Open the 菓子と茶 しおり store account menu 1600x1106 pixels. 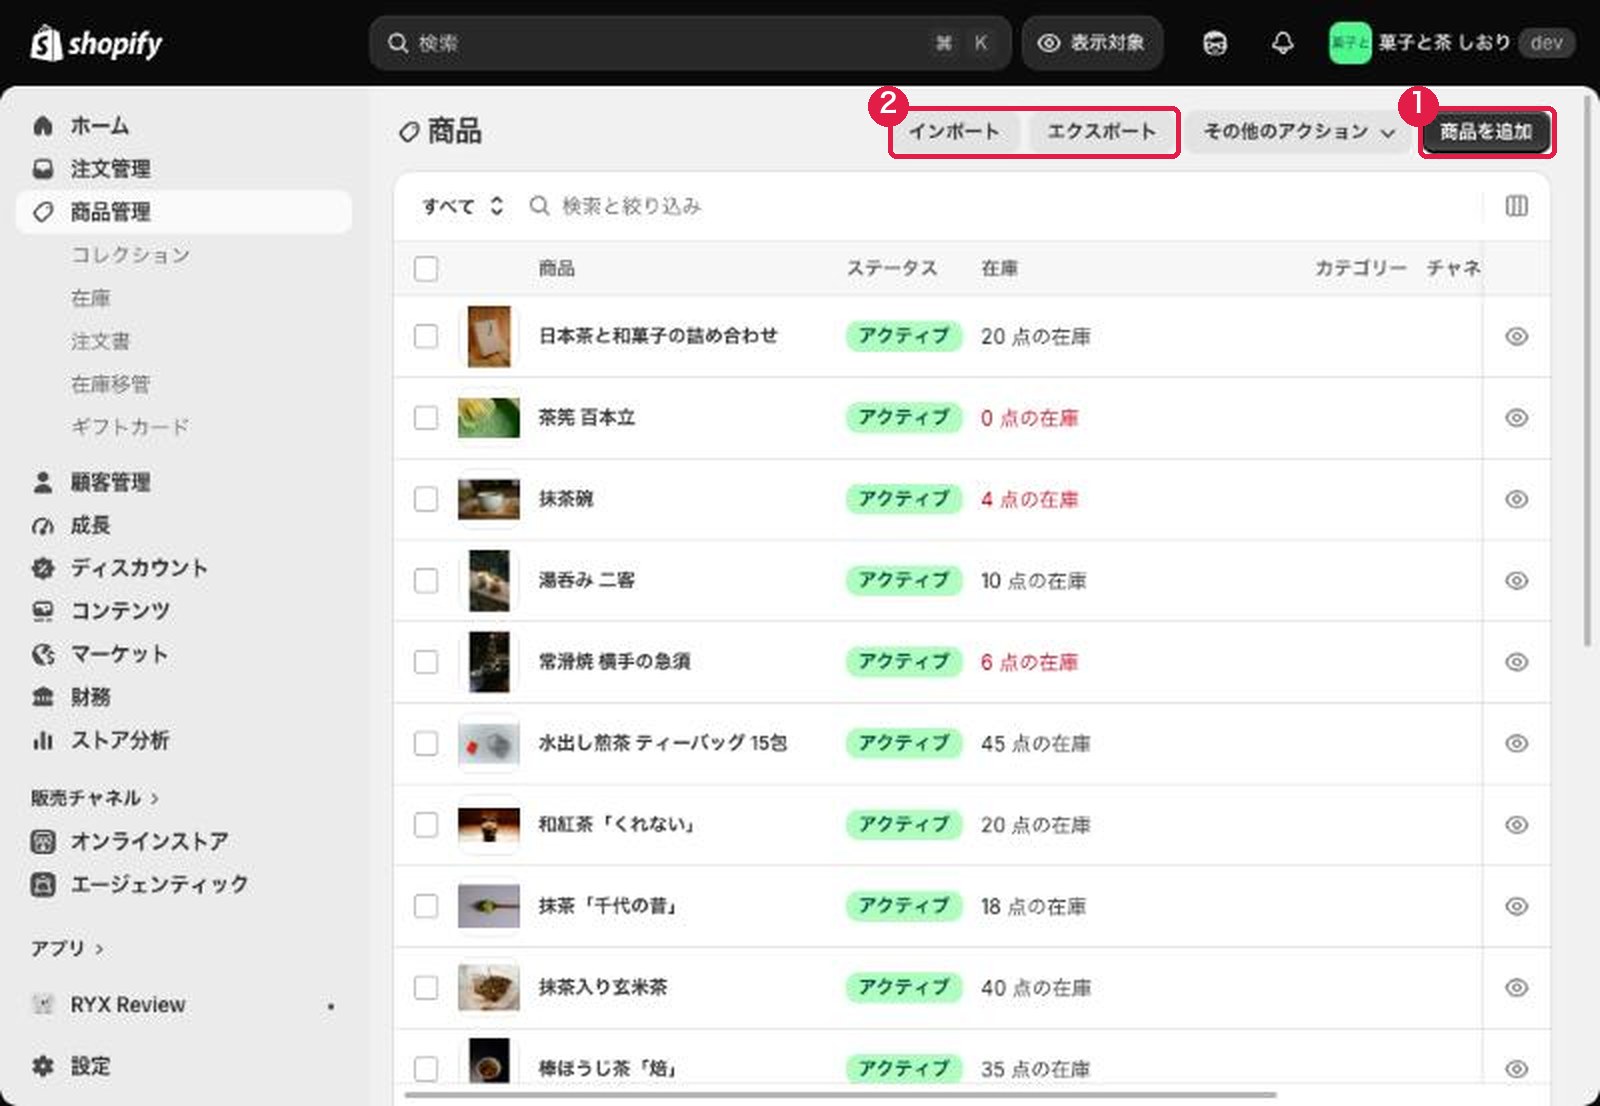[x=1452, y=43]
